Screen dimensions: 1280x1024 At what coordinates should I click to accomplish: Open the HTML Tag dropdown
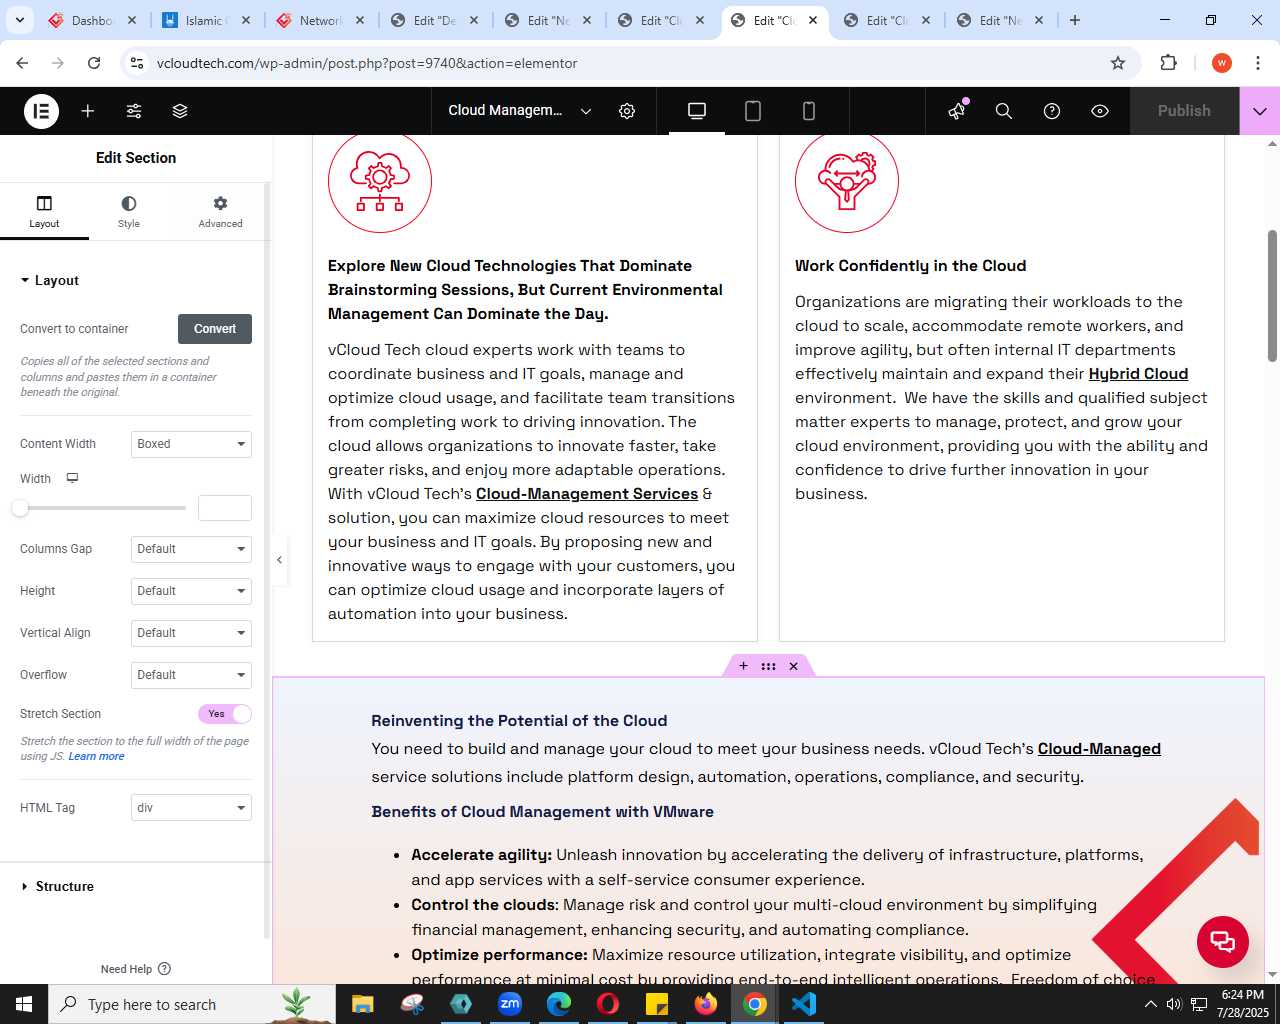point(191,808)
